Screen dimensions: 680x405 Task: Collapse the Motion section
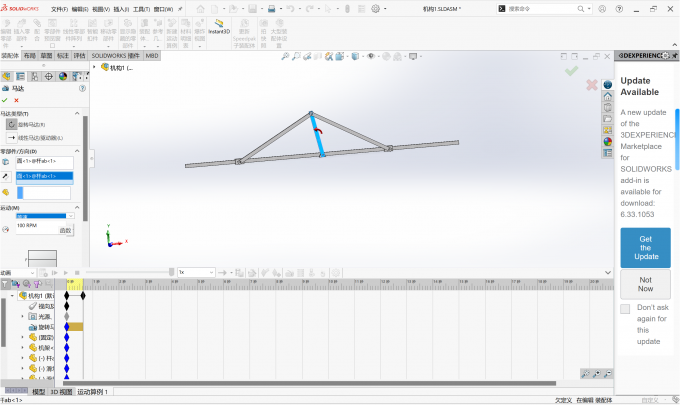pos(77,207)
